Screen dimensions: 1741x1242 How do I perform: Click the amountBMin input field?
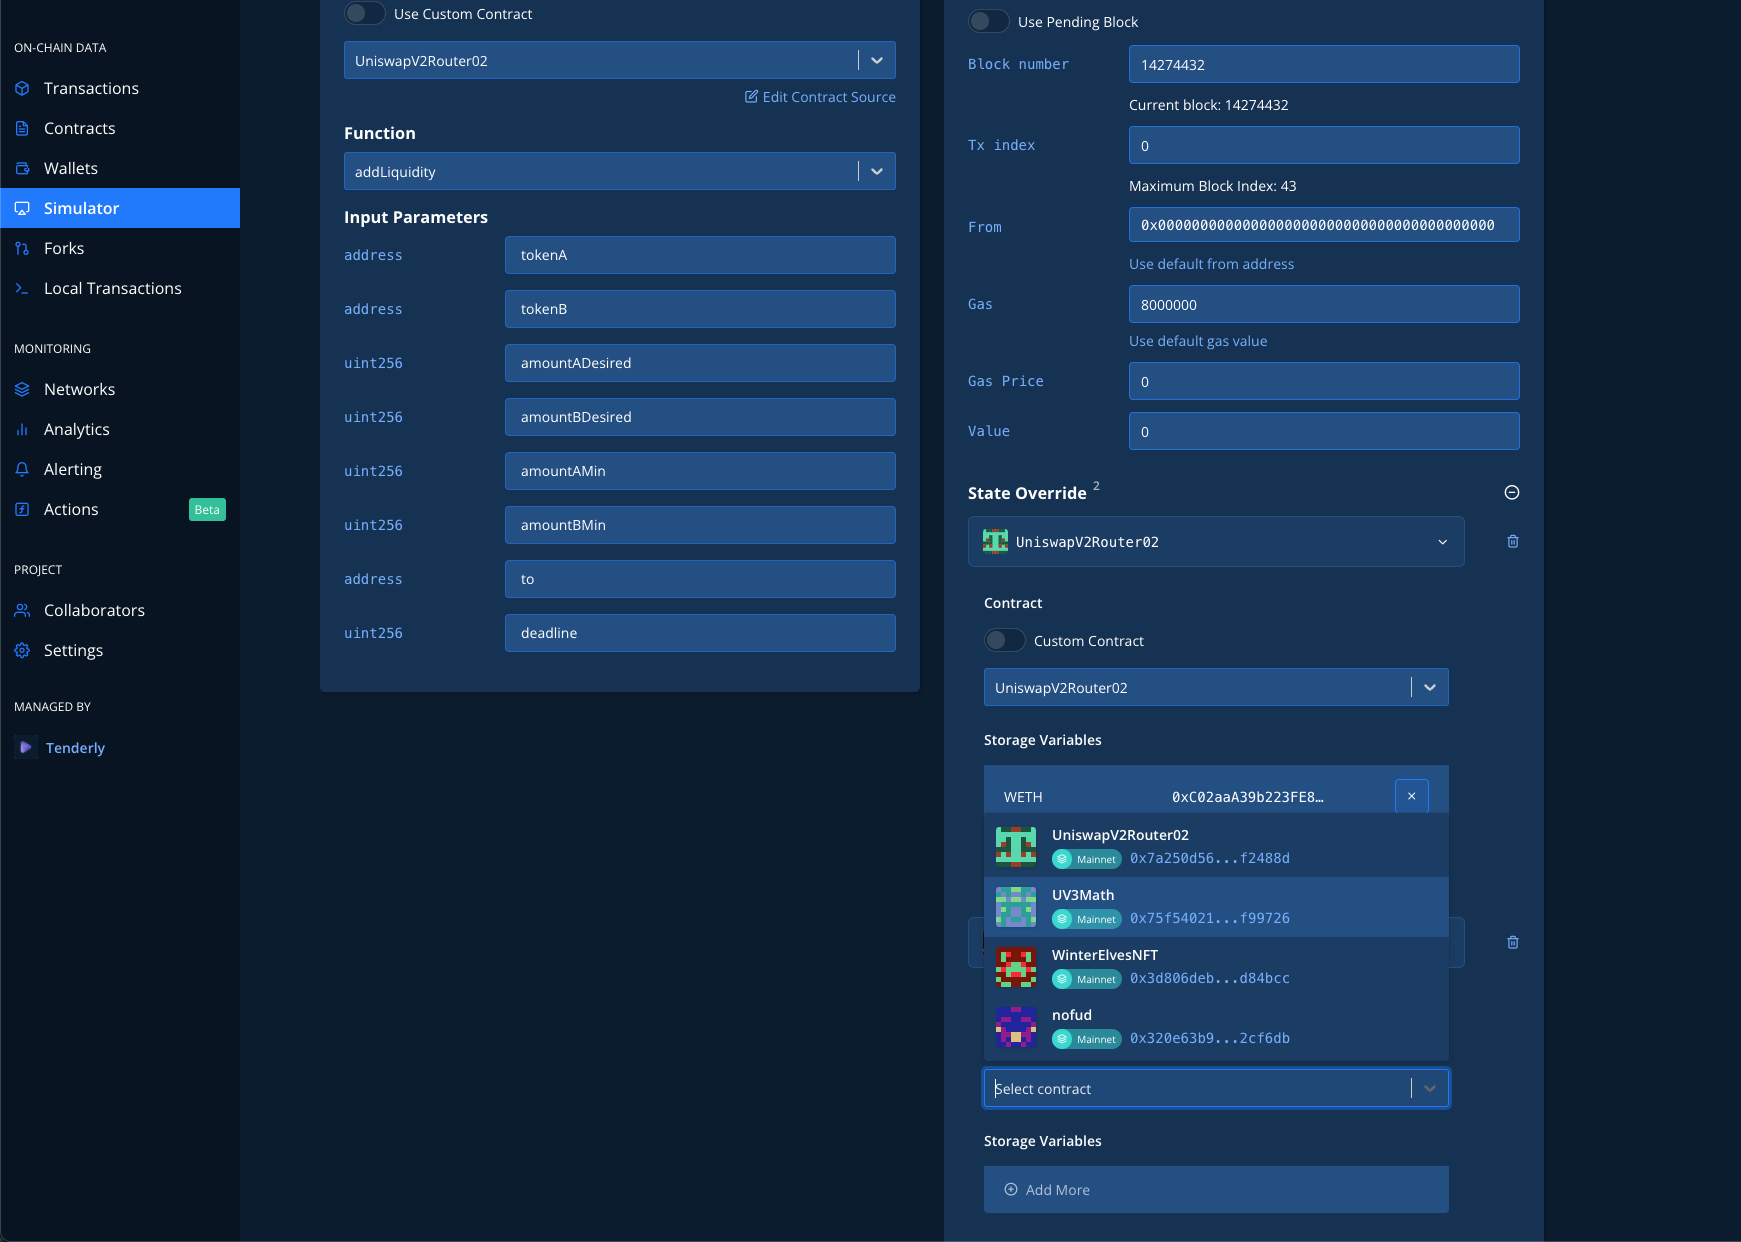pyautogui.click(x=700, y=525)
